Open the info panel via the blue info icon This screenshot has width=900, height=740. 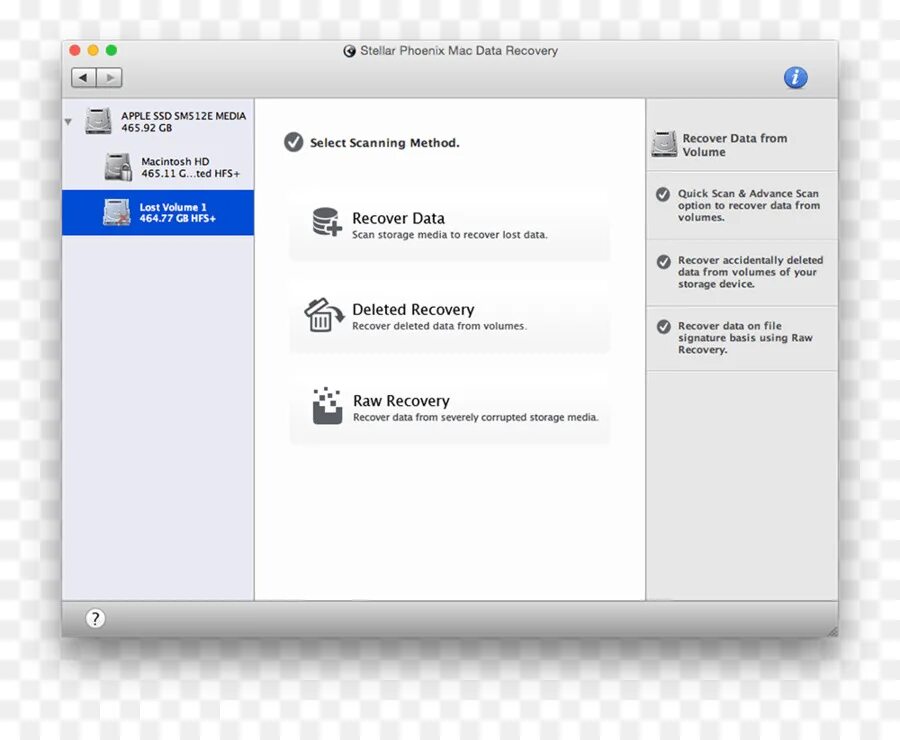[x=796, y=77]
